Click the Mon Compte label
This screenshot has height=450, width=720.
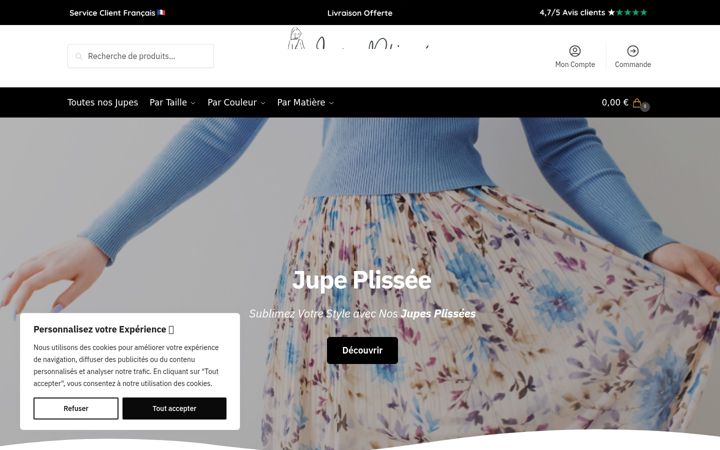coord(575,64)
